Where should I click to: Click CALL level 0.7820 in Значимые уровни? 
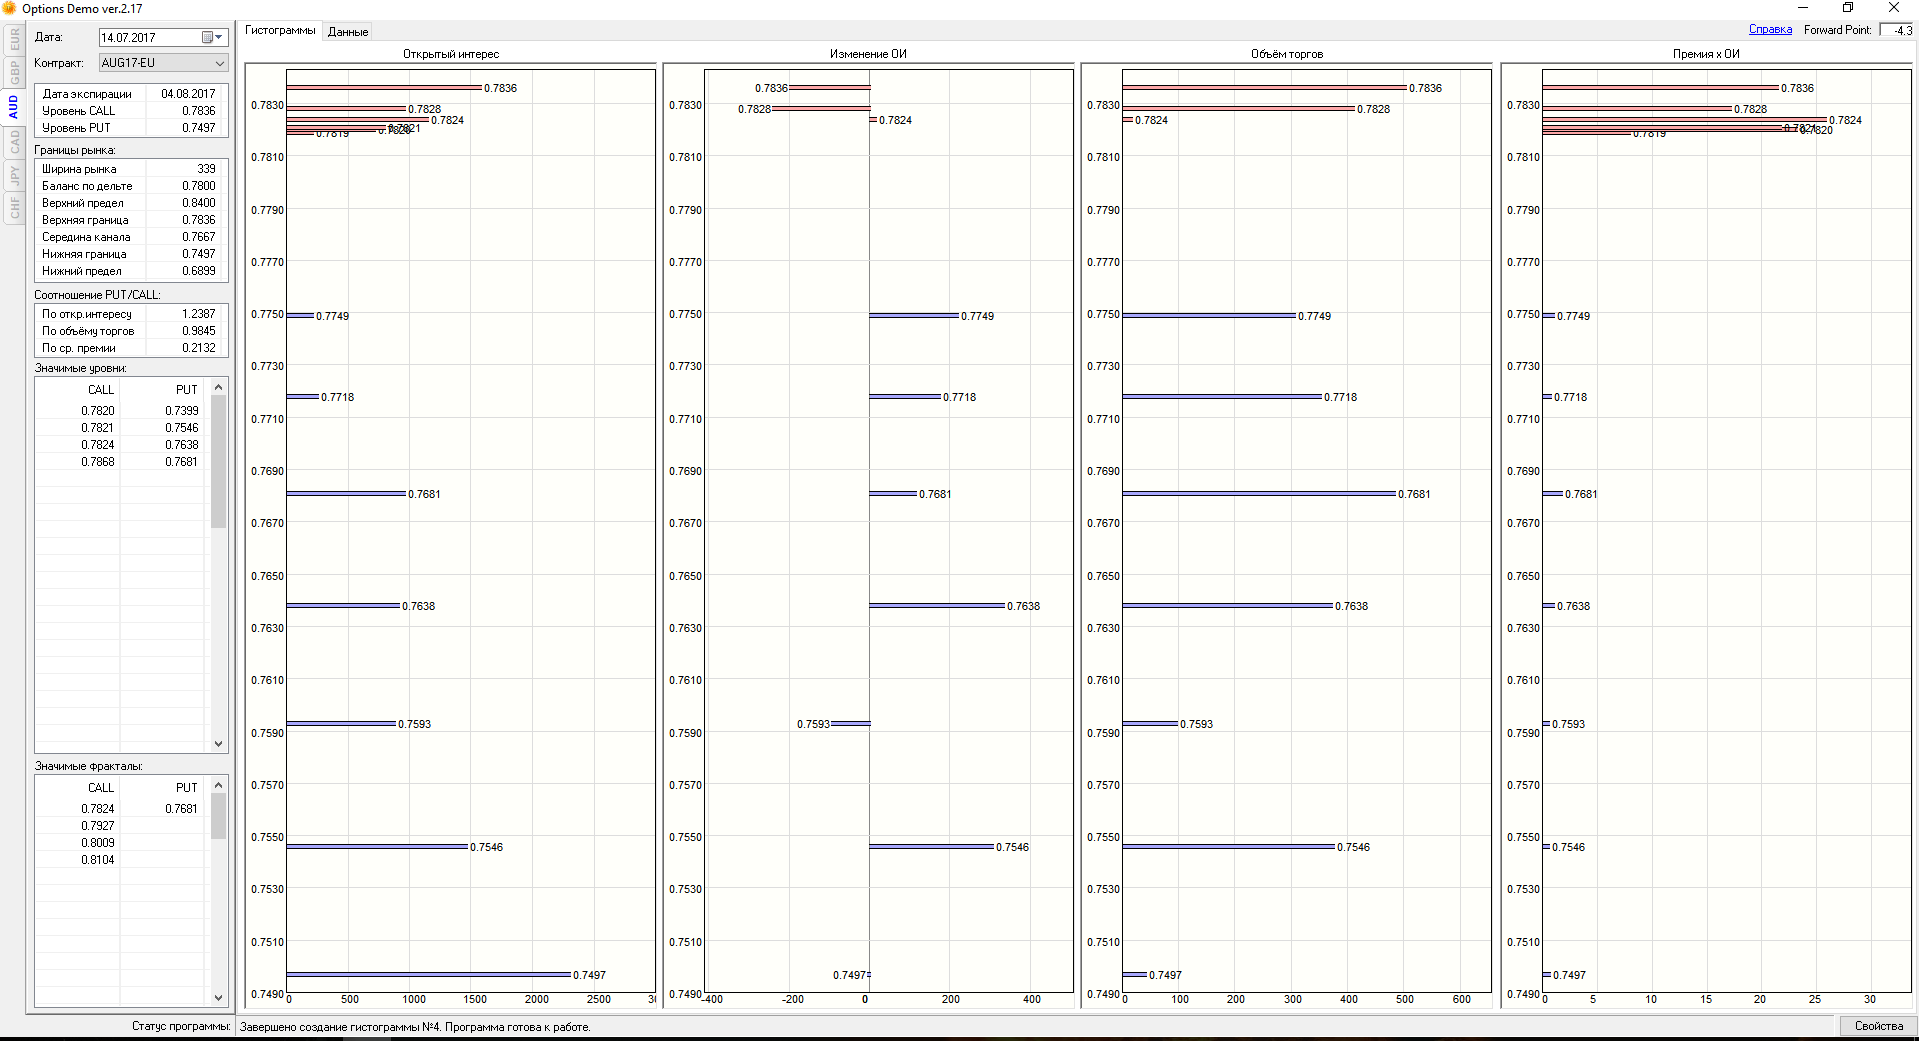(98, 411)
